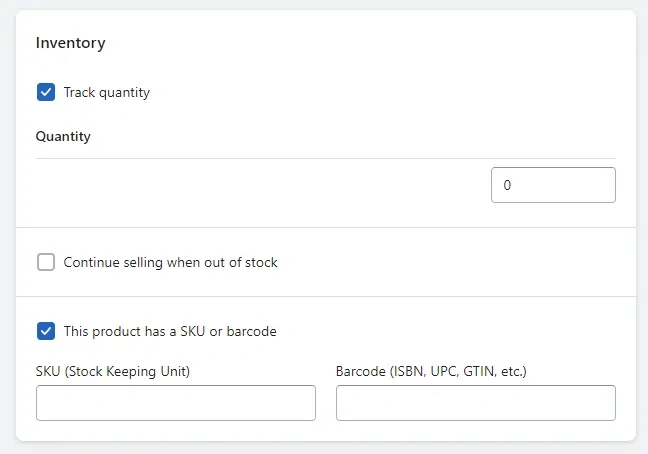Enable the Continue selling when out of stock checkbox
The width and height of the screenshot is (648, 454).
(46, 263)
